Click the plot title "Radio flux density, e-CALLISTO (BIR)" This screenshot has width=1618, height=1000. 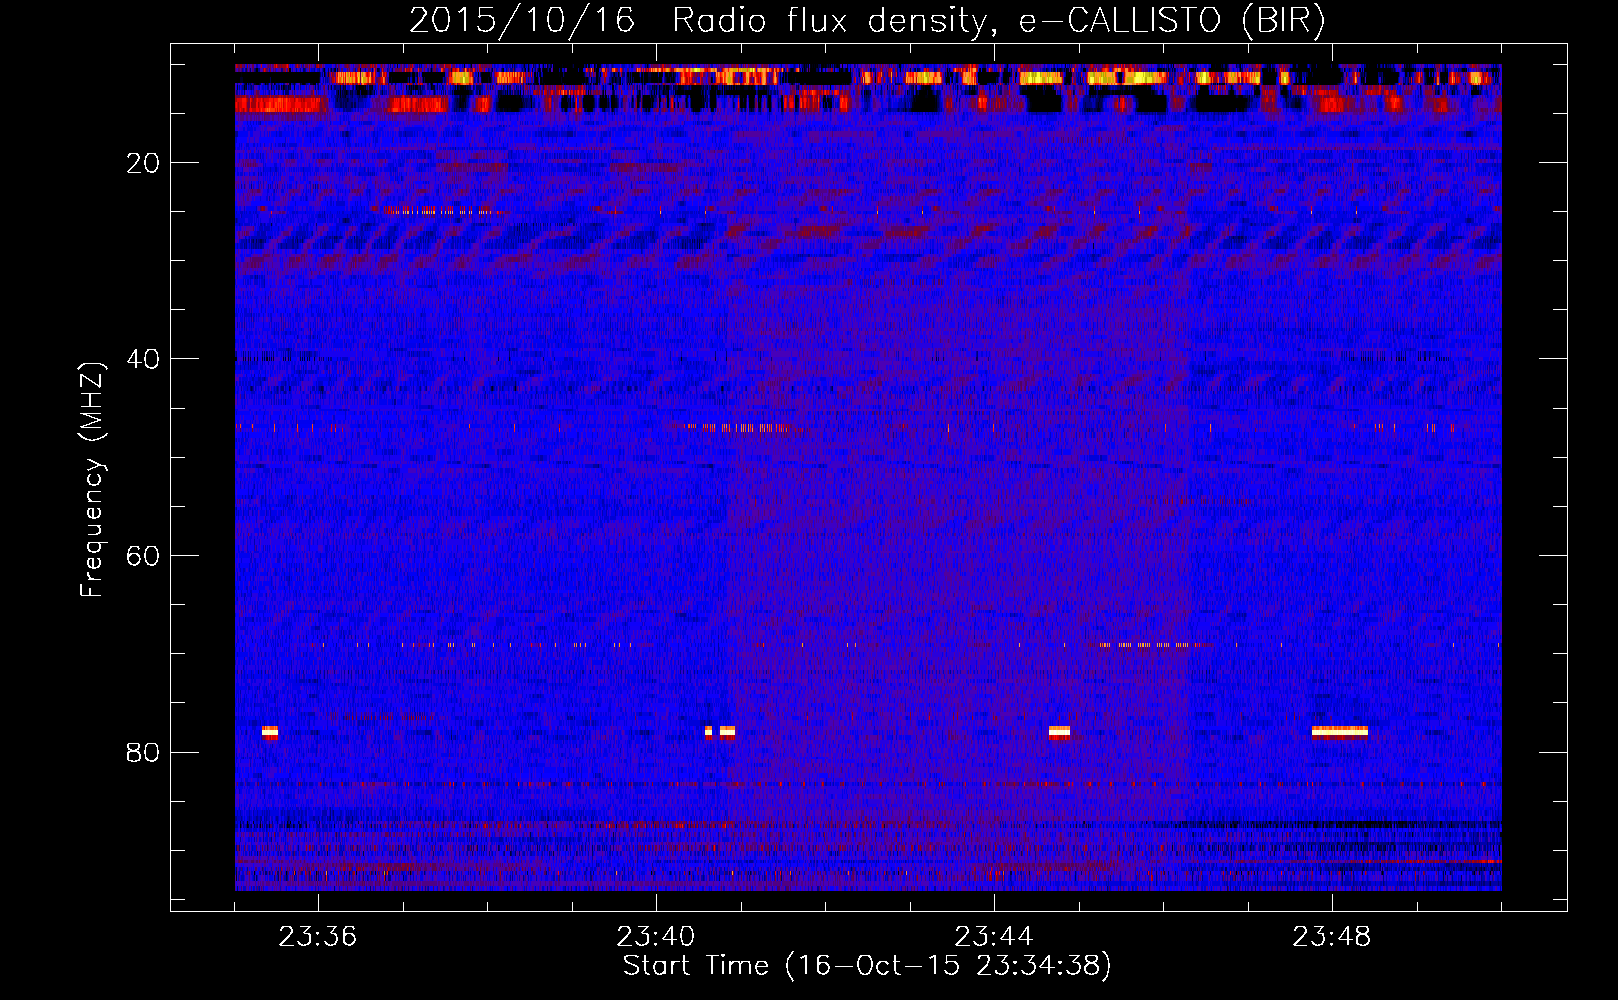click(x=999, y=20)
